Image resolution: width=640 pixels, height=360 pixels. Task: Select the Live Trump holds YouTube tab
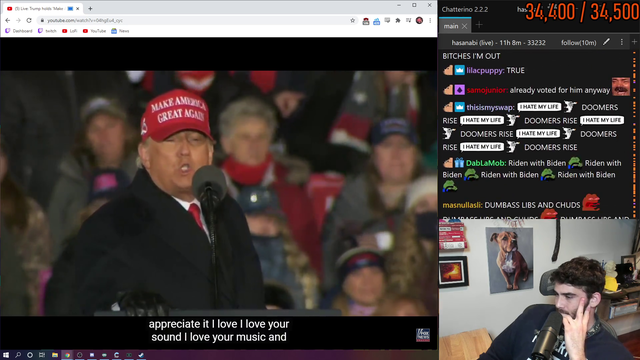[x=43, y=9]
